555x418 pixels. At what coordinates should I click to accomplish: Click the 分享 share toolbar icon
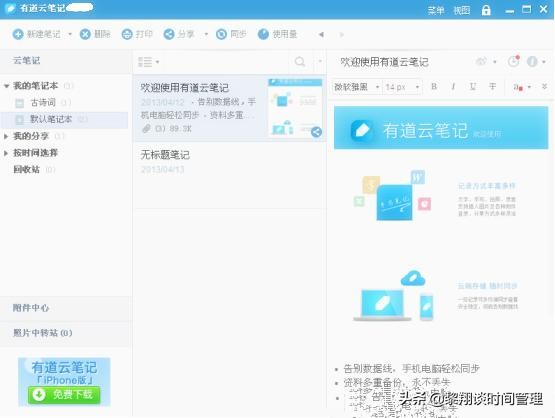point(169,34)
